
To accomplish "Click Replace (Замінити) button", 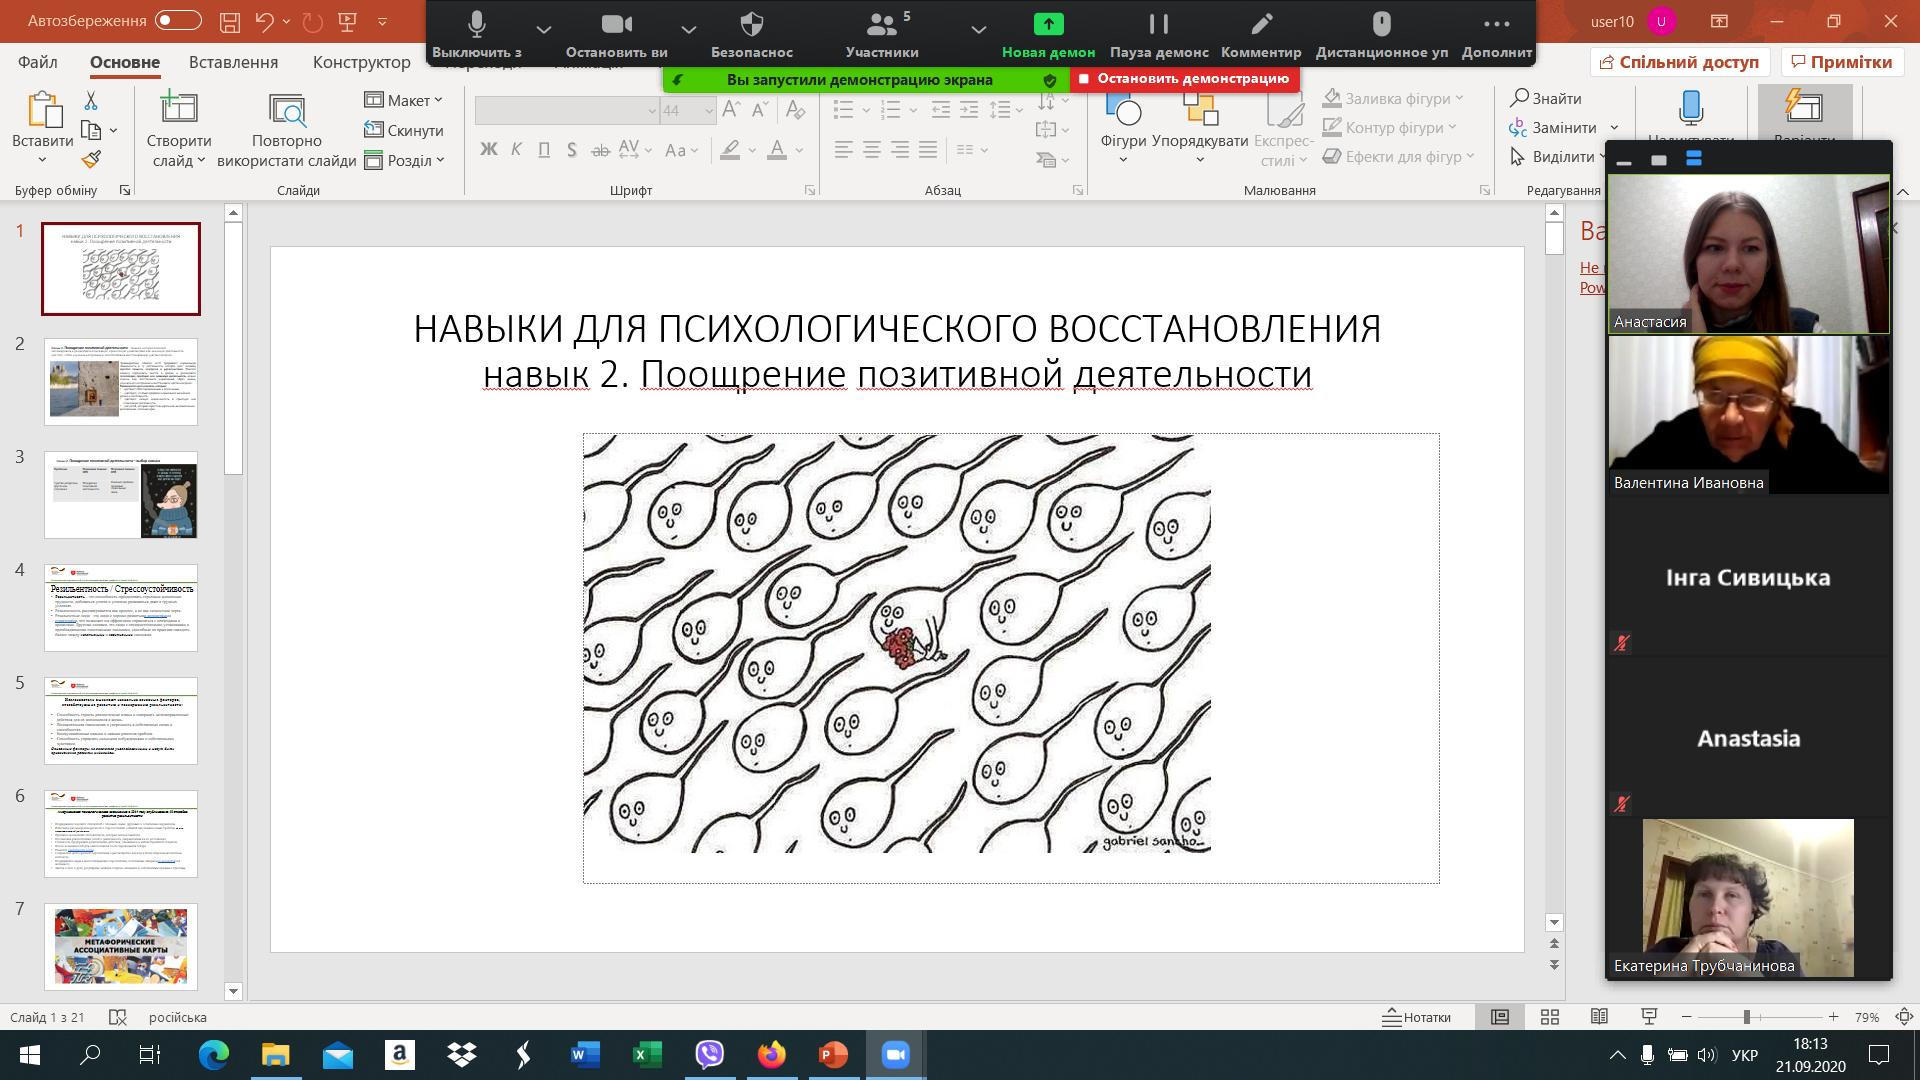I will pos(1553,127).
